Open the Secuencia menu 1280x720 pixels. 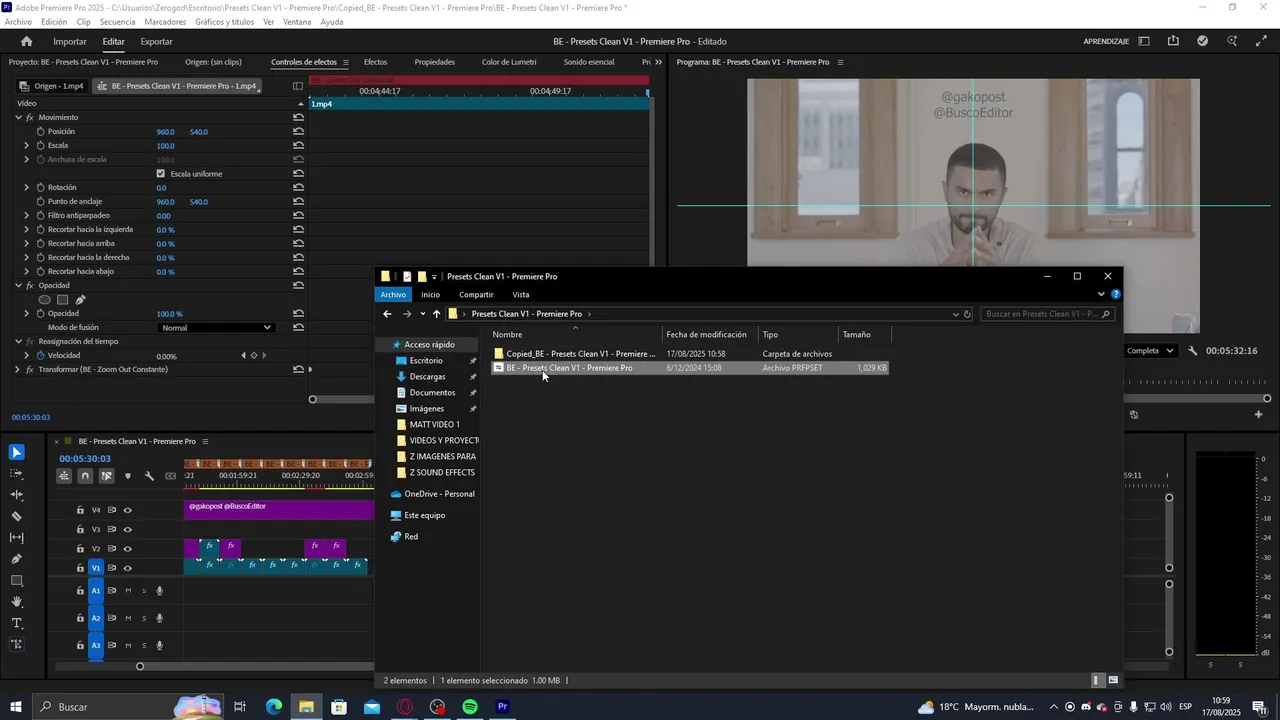pyautogui.click(x=117, y=22)
